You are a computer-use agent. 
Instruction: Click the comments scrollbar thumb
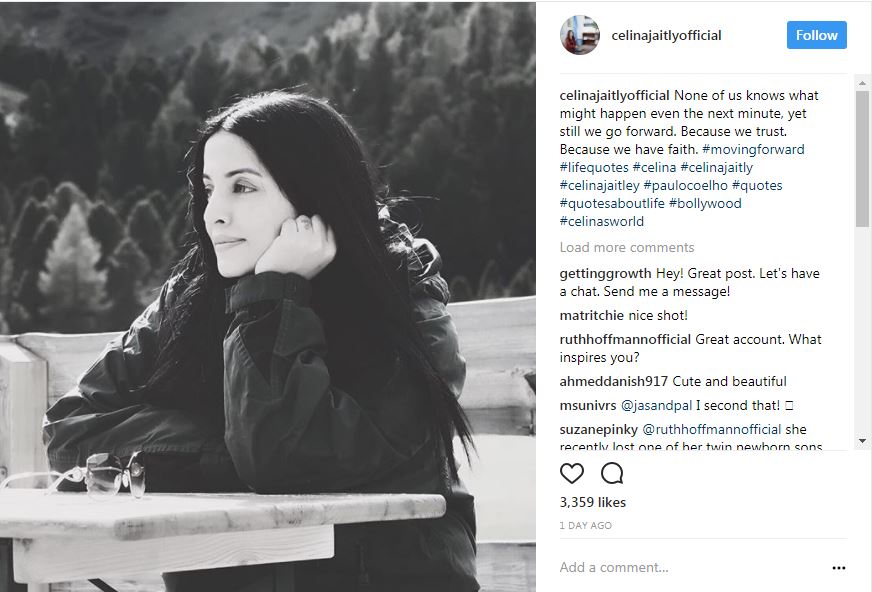[862, 158]
